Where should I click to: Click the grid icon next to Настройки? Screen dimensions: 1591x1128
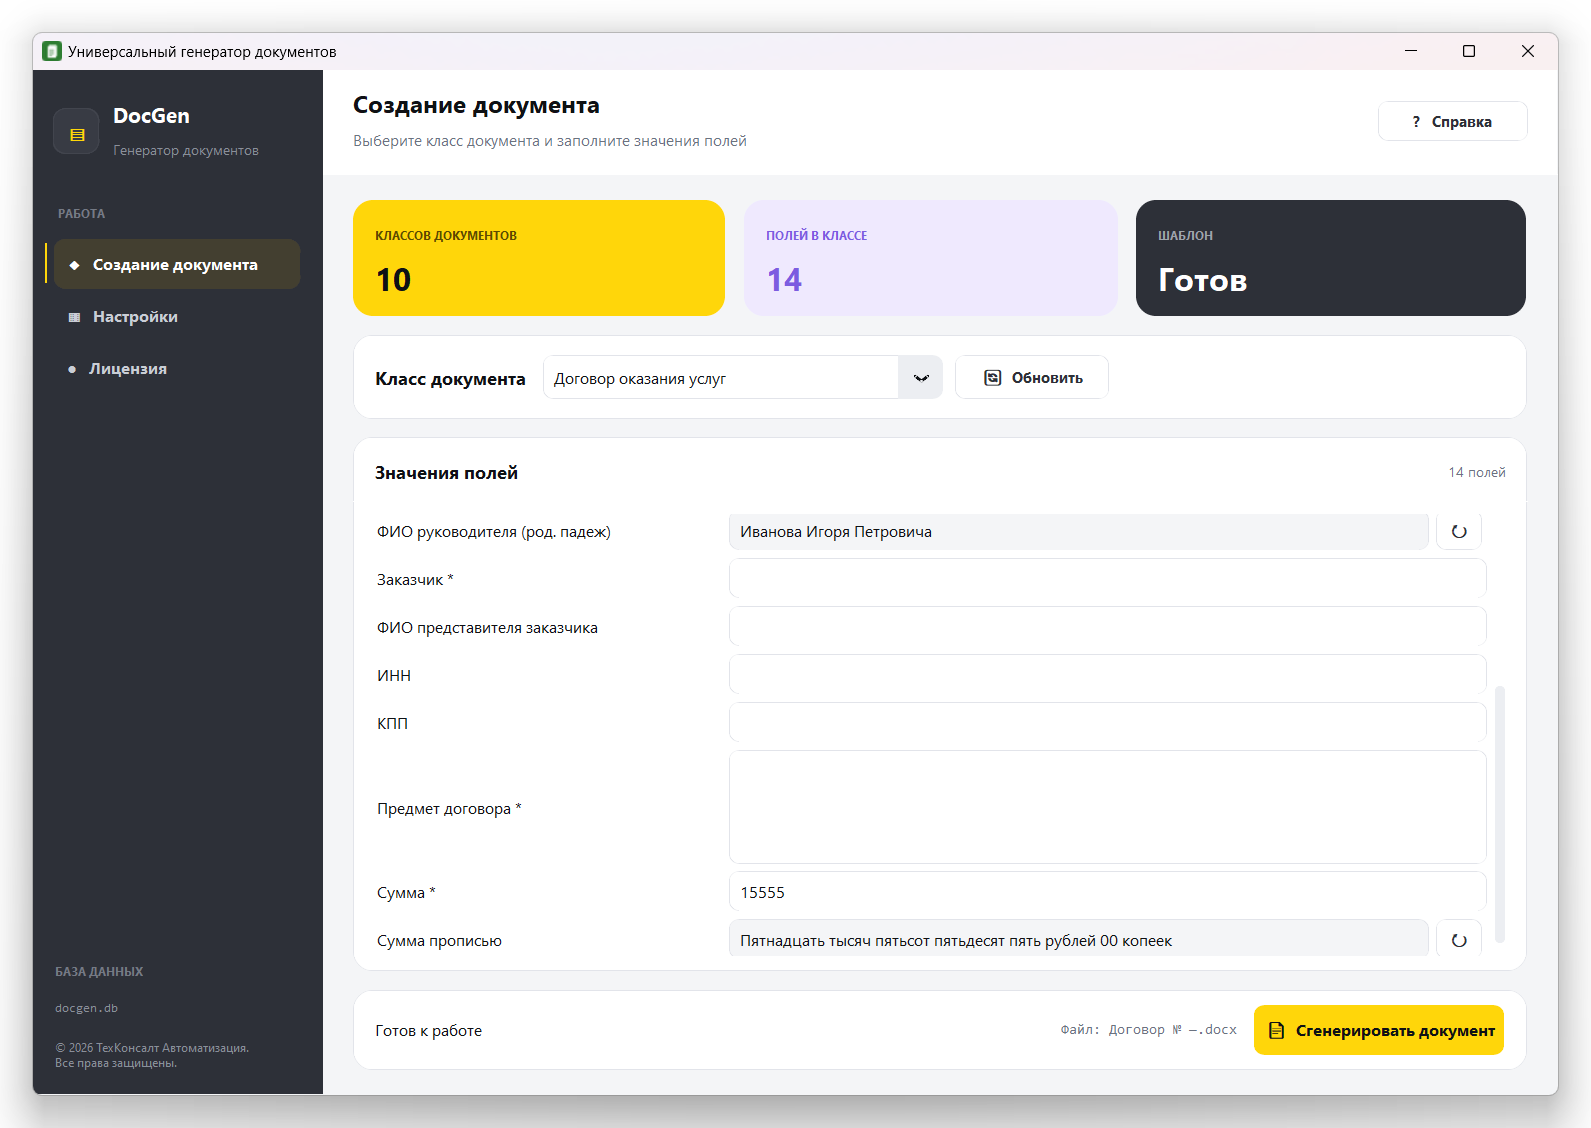pos(74,317)
